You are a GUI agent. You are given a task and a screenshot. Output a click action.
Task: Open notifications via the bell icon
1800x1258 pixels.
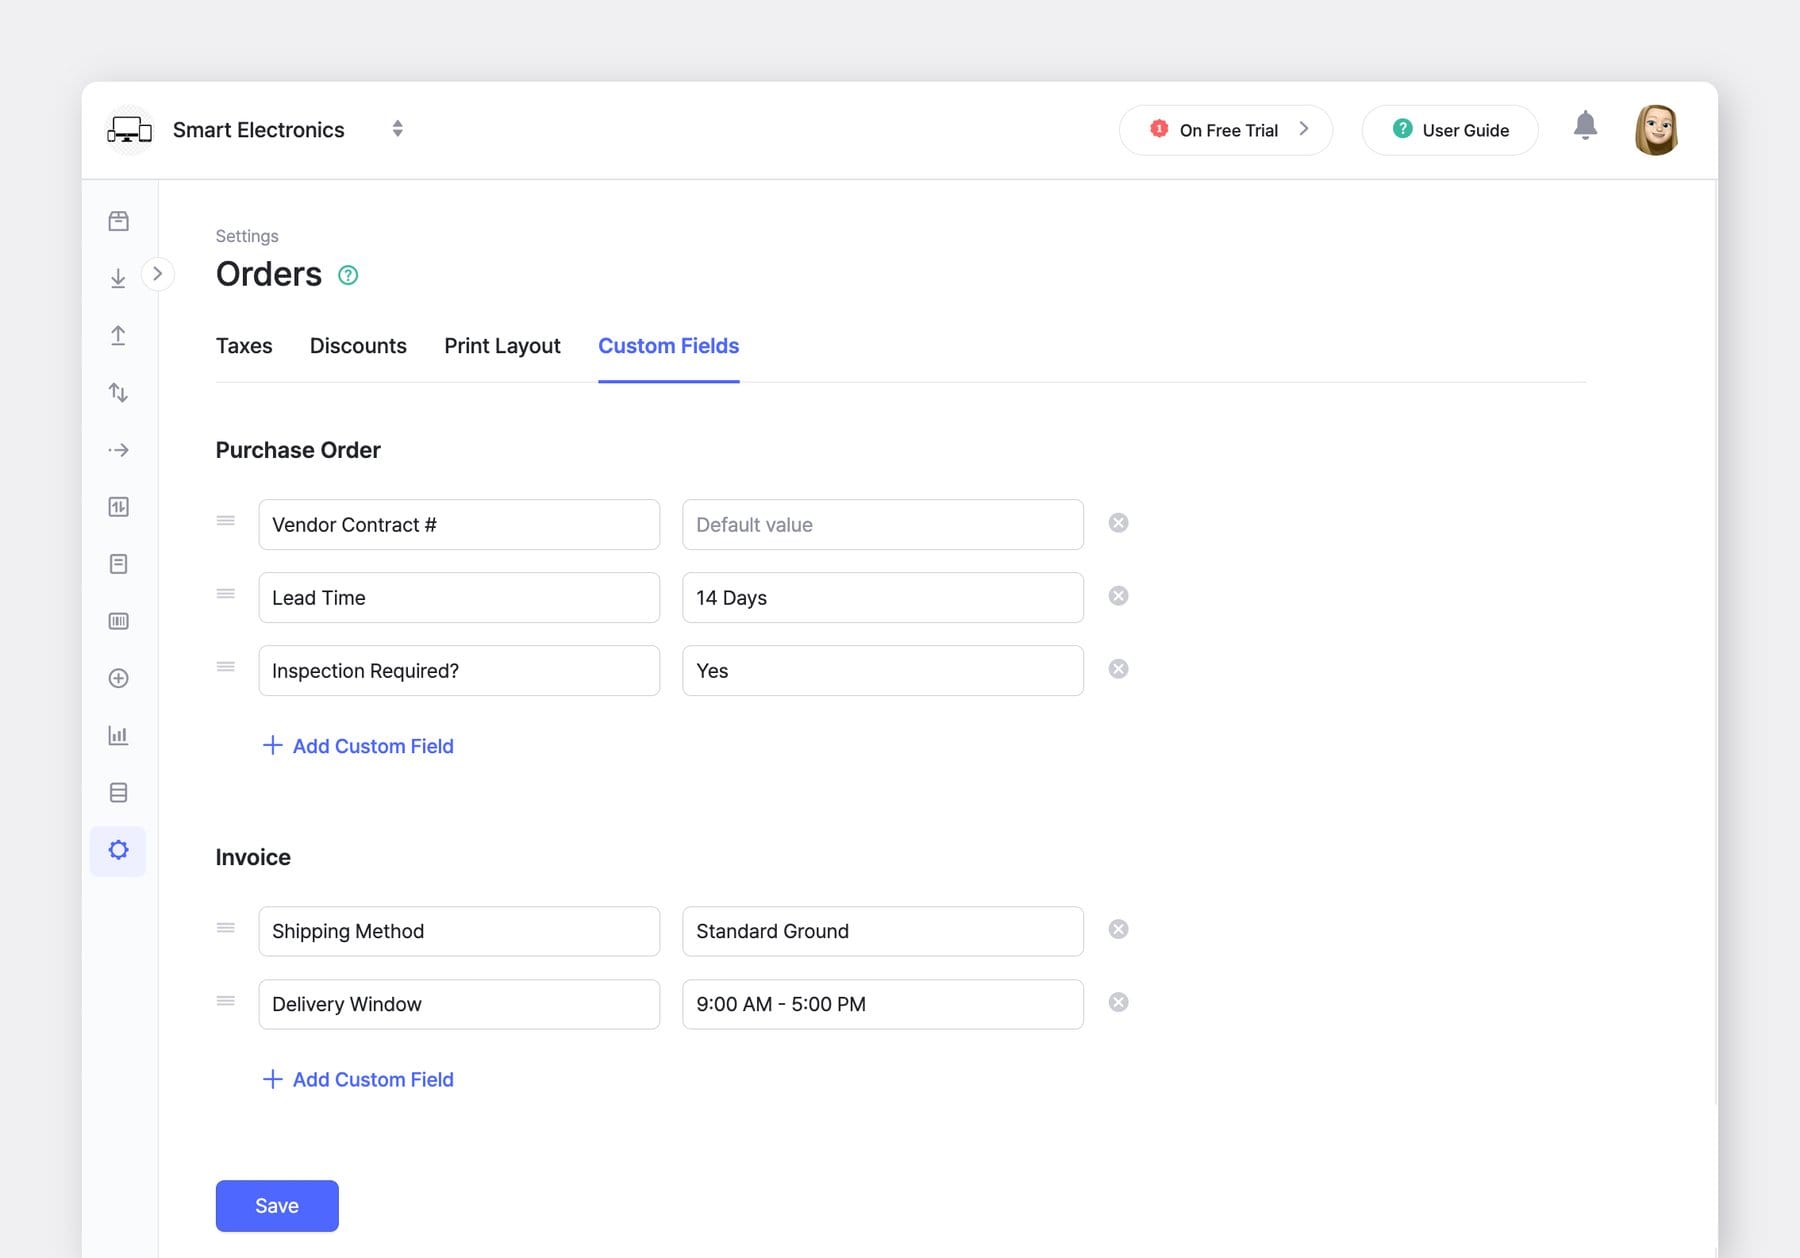(1585, 128)
